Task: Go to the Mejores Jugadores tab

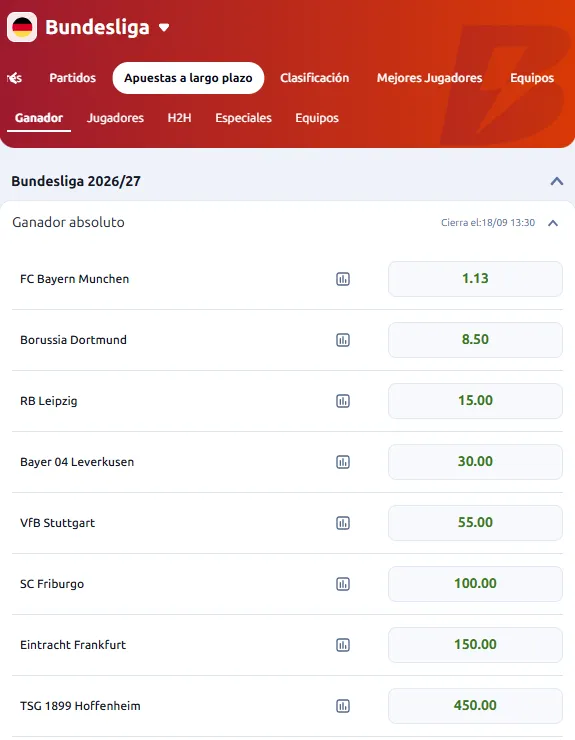Action: 430,78
